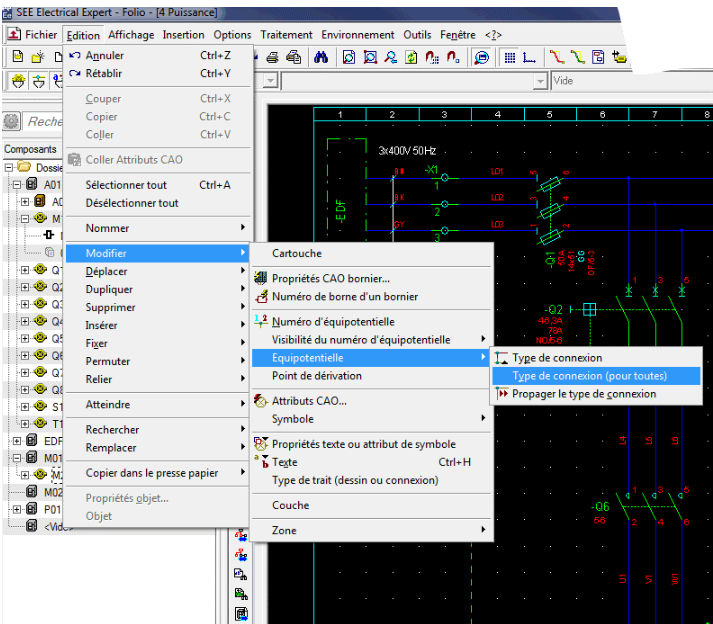713x624 pixels.
Task: Click the new document toolbar icon
Action: (x=18, y=56)
